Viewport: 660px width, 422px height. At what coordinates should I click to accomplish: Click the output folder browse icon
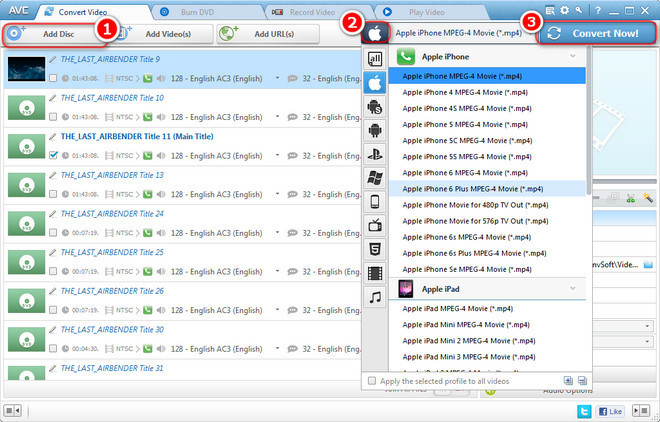pyautogui.click(x=648, y=265)
